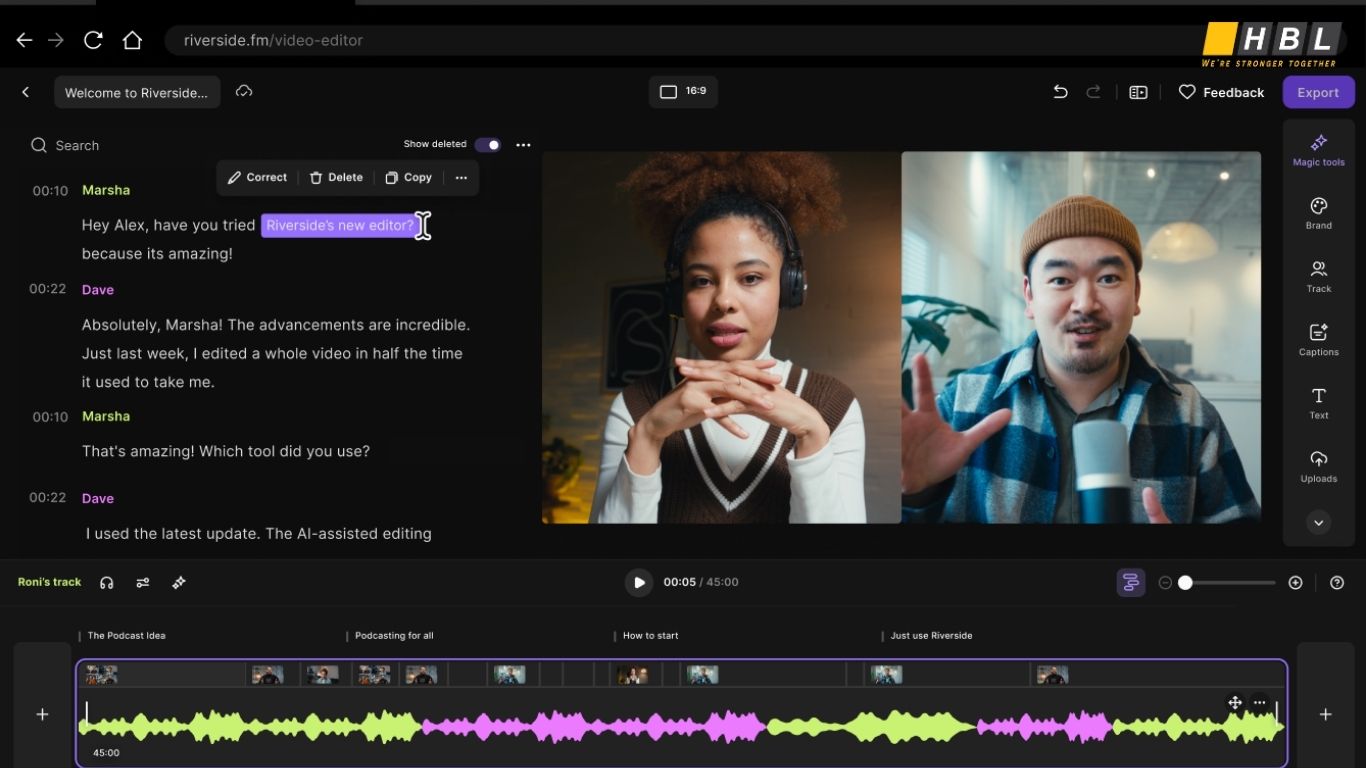Open the Captions panel
The width and height of the screenshot is (1366, 768).
point(1318,339)
